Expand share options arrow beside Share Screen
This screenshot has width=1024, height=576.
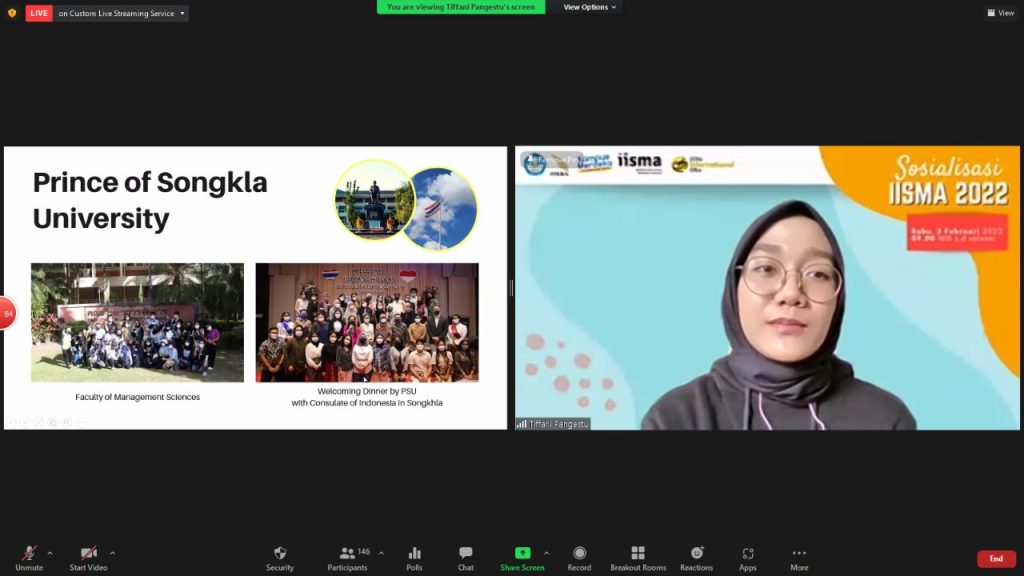[x=547, y=553]
